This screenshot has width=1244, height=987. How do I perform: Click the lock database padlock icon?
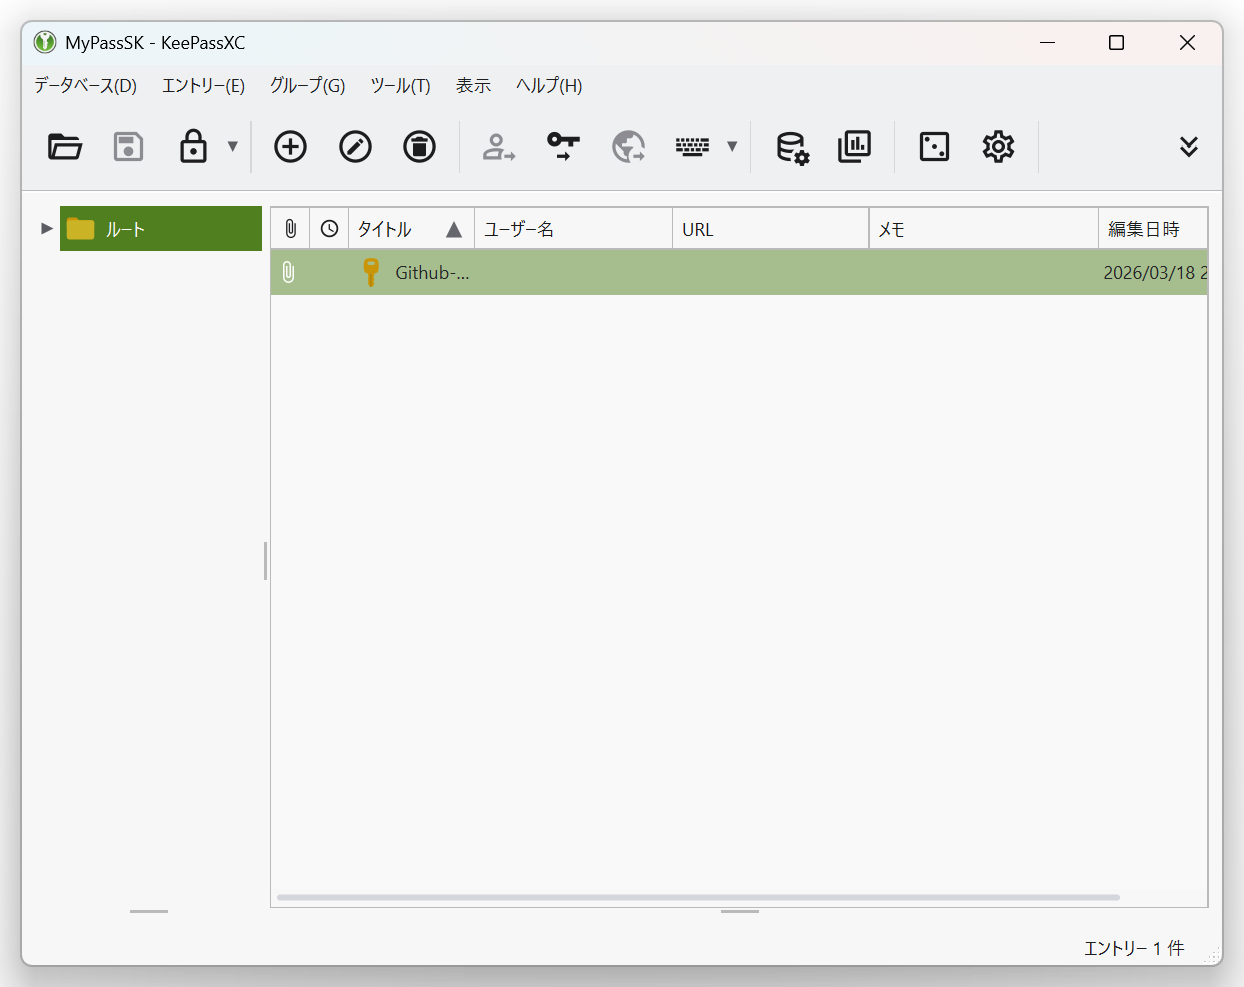(x=193, y=147)
